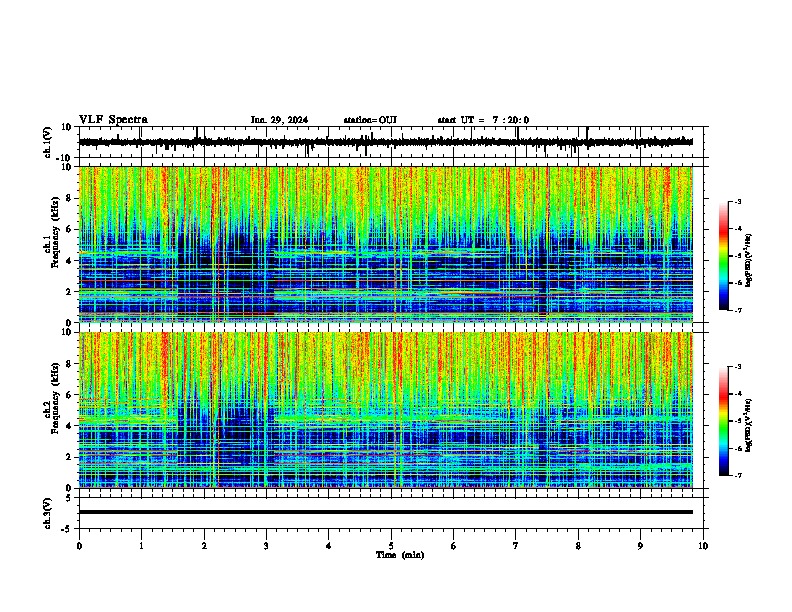
Task: Click the "start UT = 7:20:0" header text
Action: (x=483, y=120)
